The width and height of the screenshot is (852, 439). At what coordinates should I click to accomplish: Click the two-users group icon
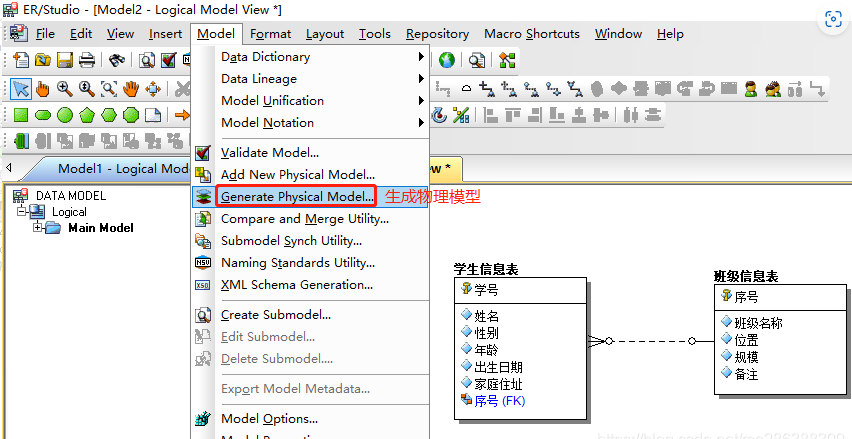pos(773,88)
